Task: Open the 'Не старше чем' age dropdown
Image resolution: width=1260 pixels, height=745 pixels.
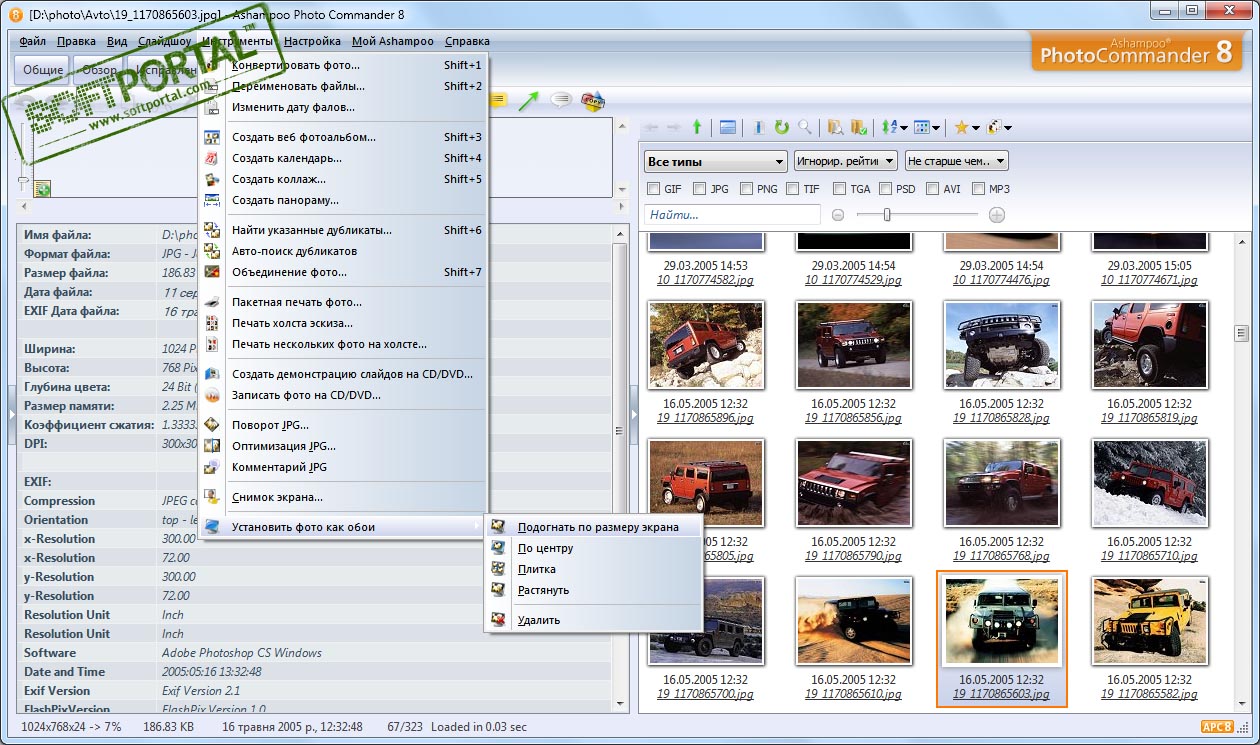Action: click(956, 161)
